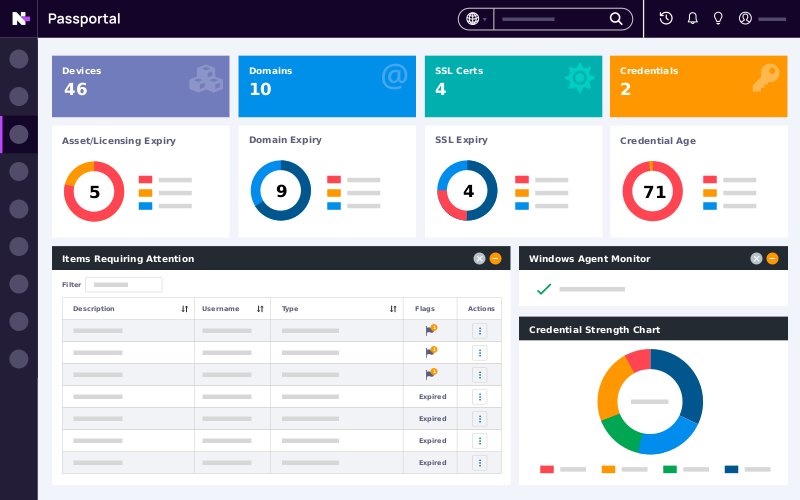Click dark blue legend swatch under Credential Strength

coord(732,469)
